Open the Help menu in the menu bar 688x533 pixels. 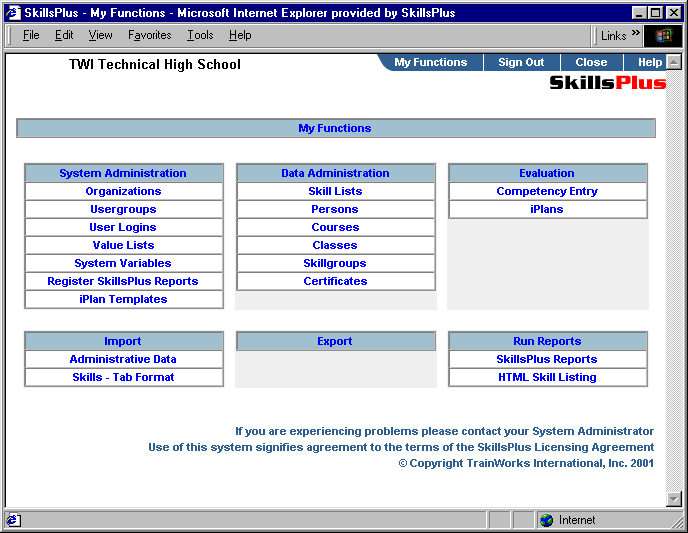click(x=240, y=35)
